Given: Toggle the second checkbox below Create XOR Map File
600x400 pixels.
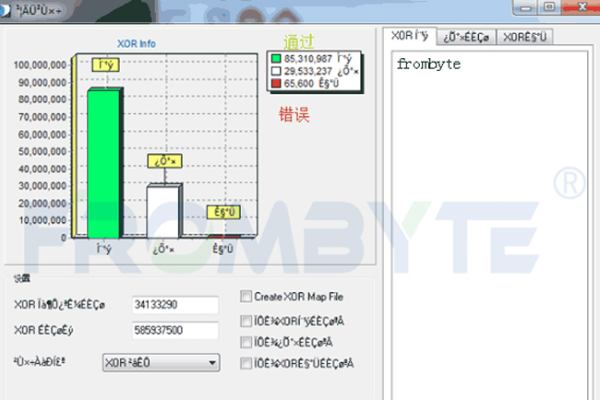Looking at the screenshot, I should click(246, 321).
